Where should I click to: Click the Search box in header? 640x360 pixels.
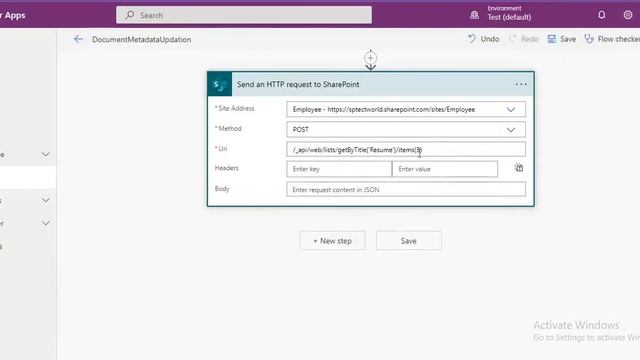click(244, 15)
